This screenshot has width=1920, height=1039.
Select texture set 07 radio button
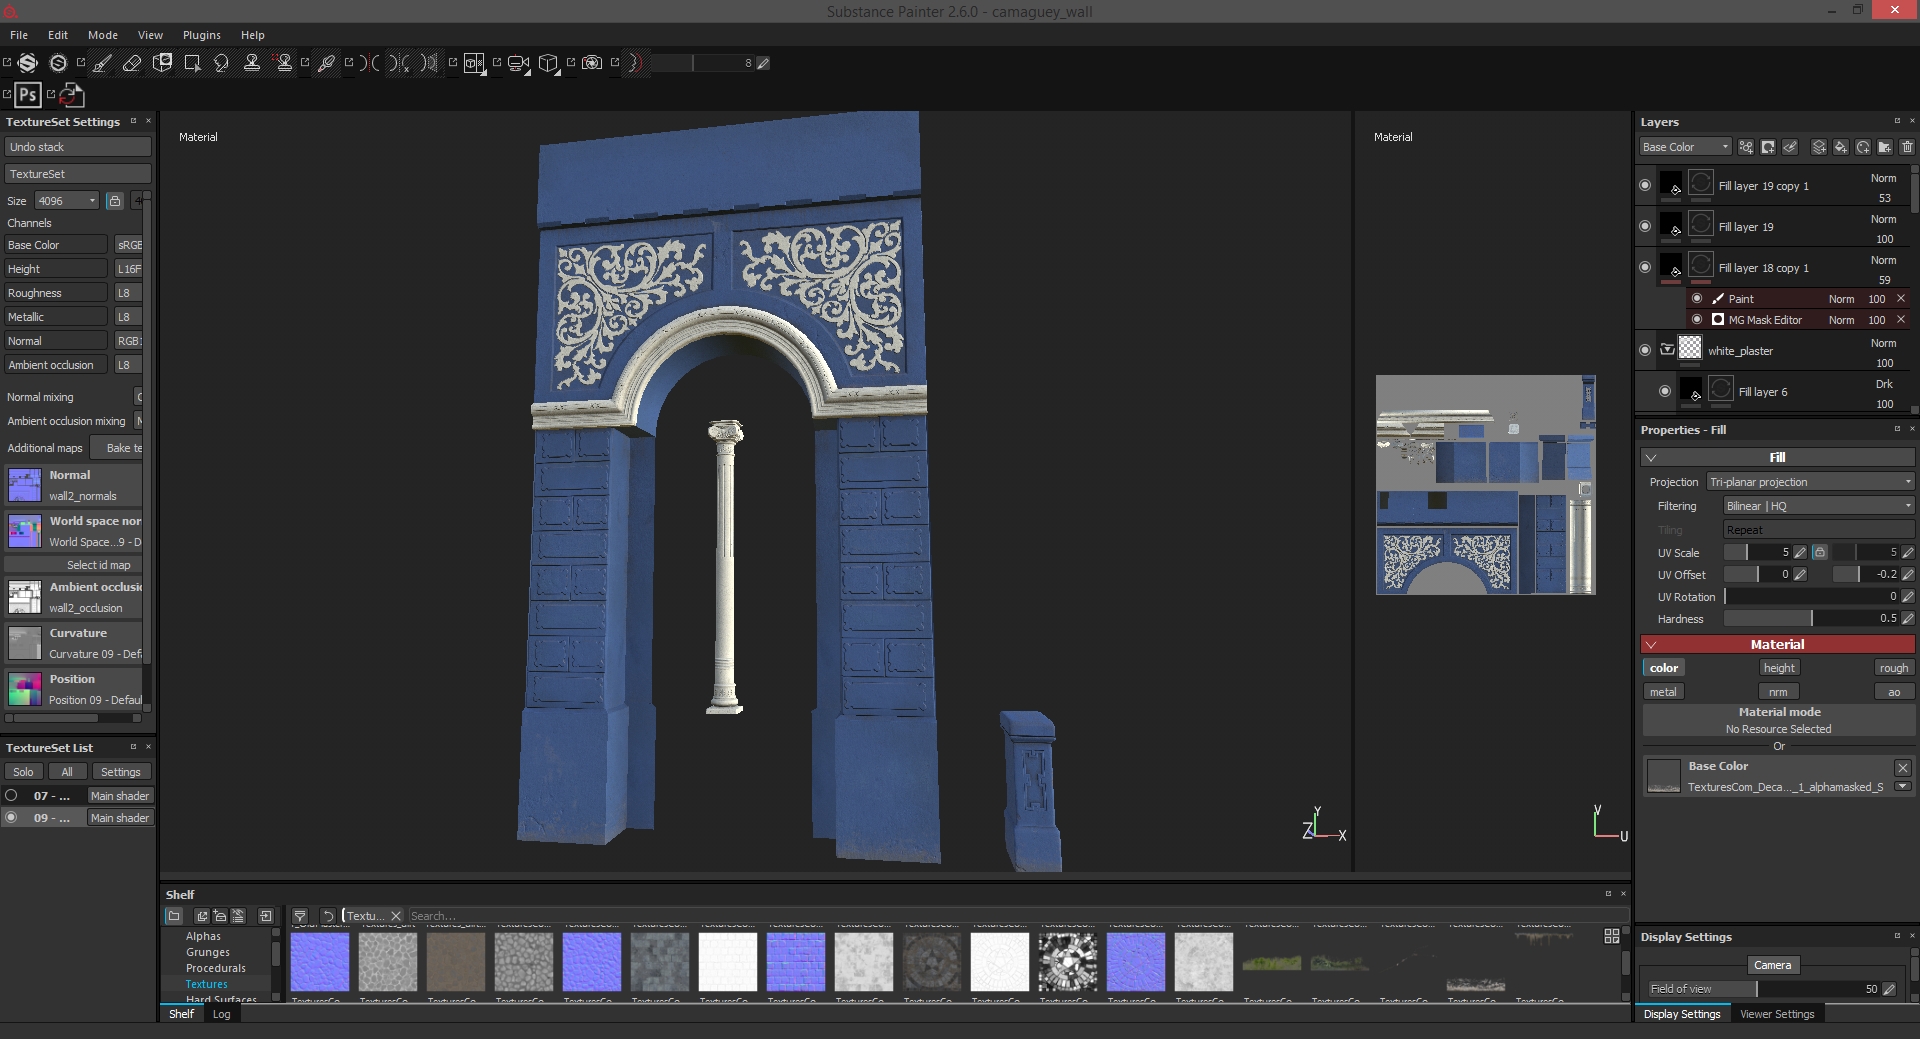(12, 795)
